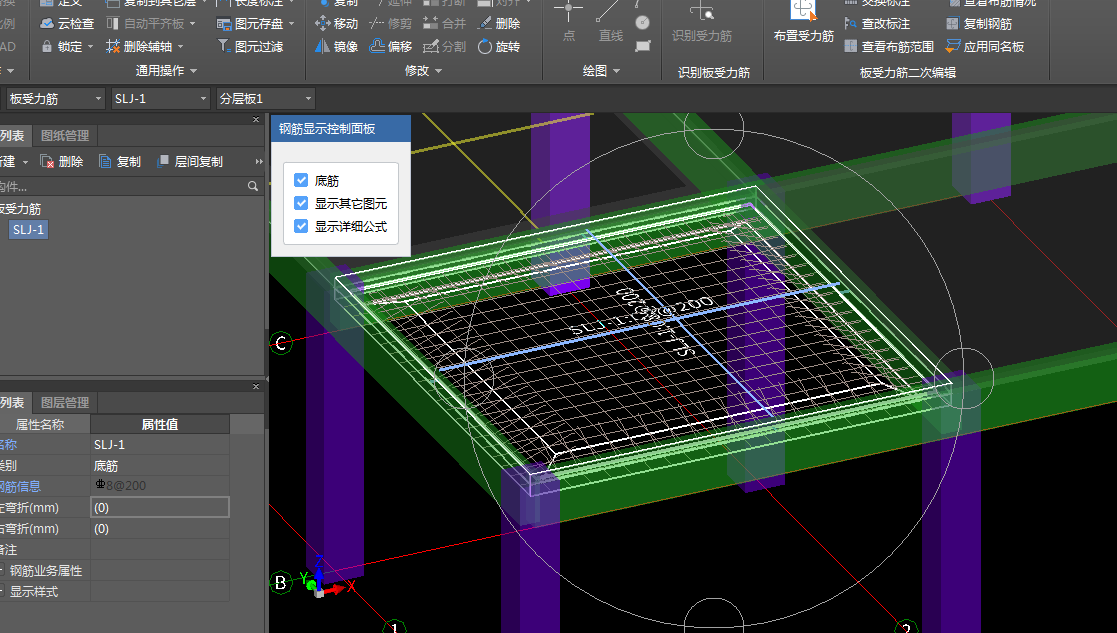
Task: Click 应用同名板 tool
Action: click(x=984, y=46)
